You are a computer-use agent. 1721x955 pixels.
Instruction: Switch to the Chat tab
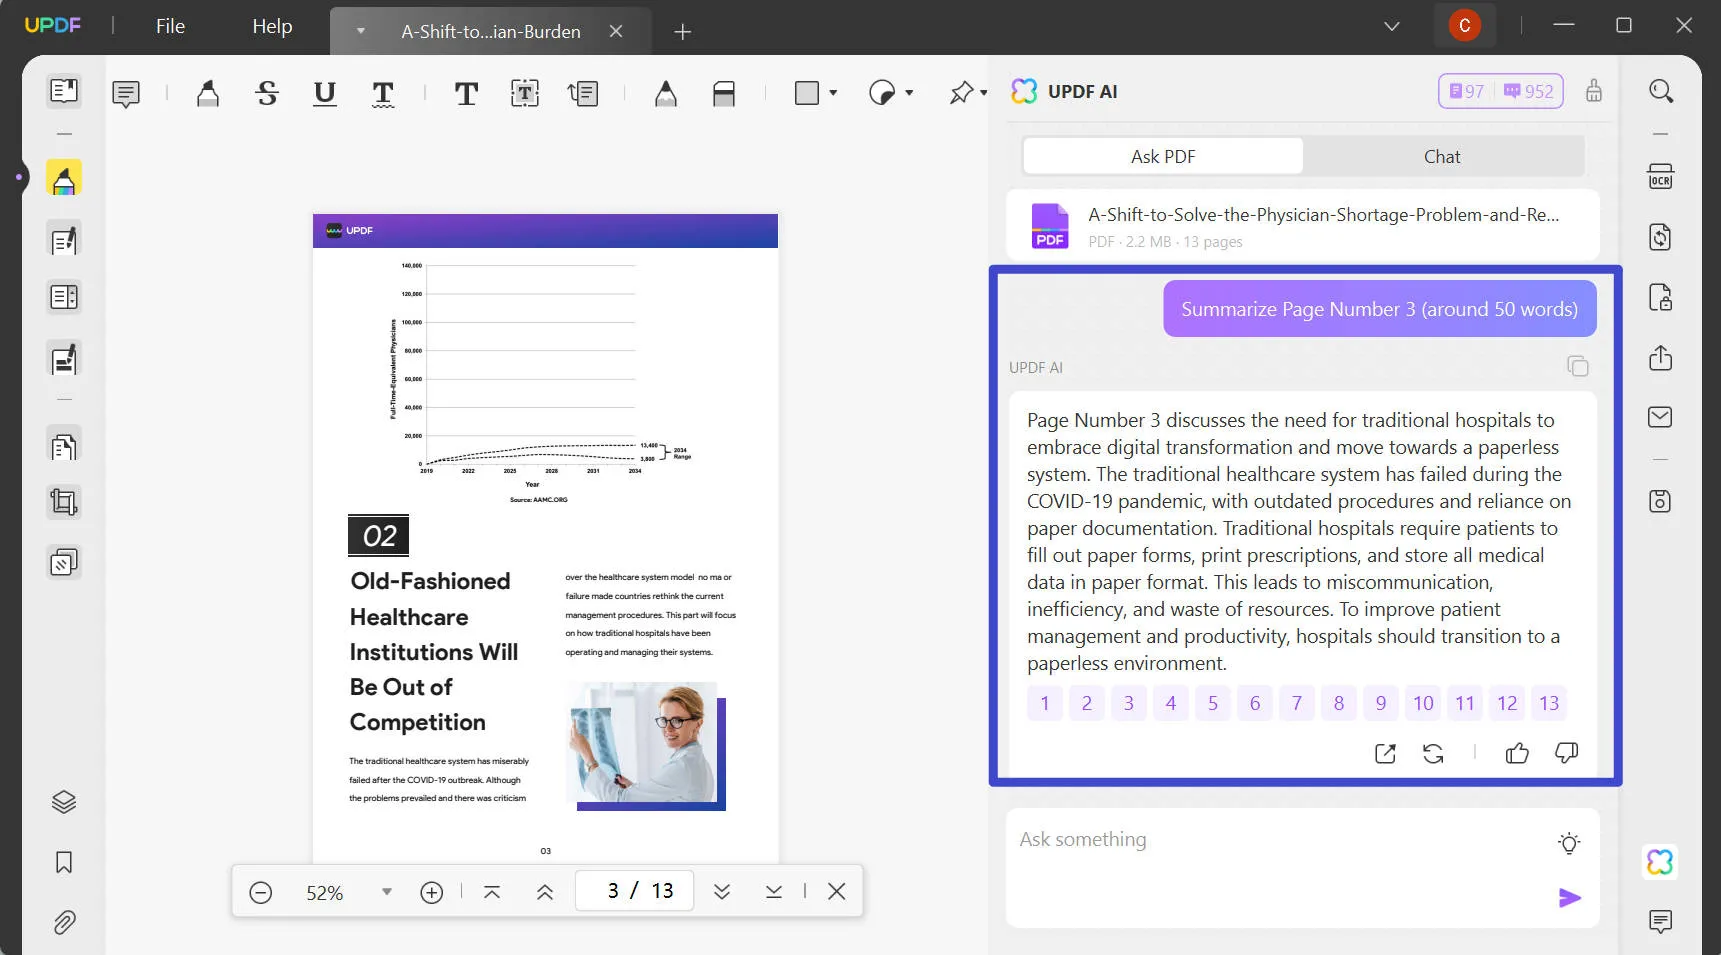[1442, 156]
